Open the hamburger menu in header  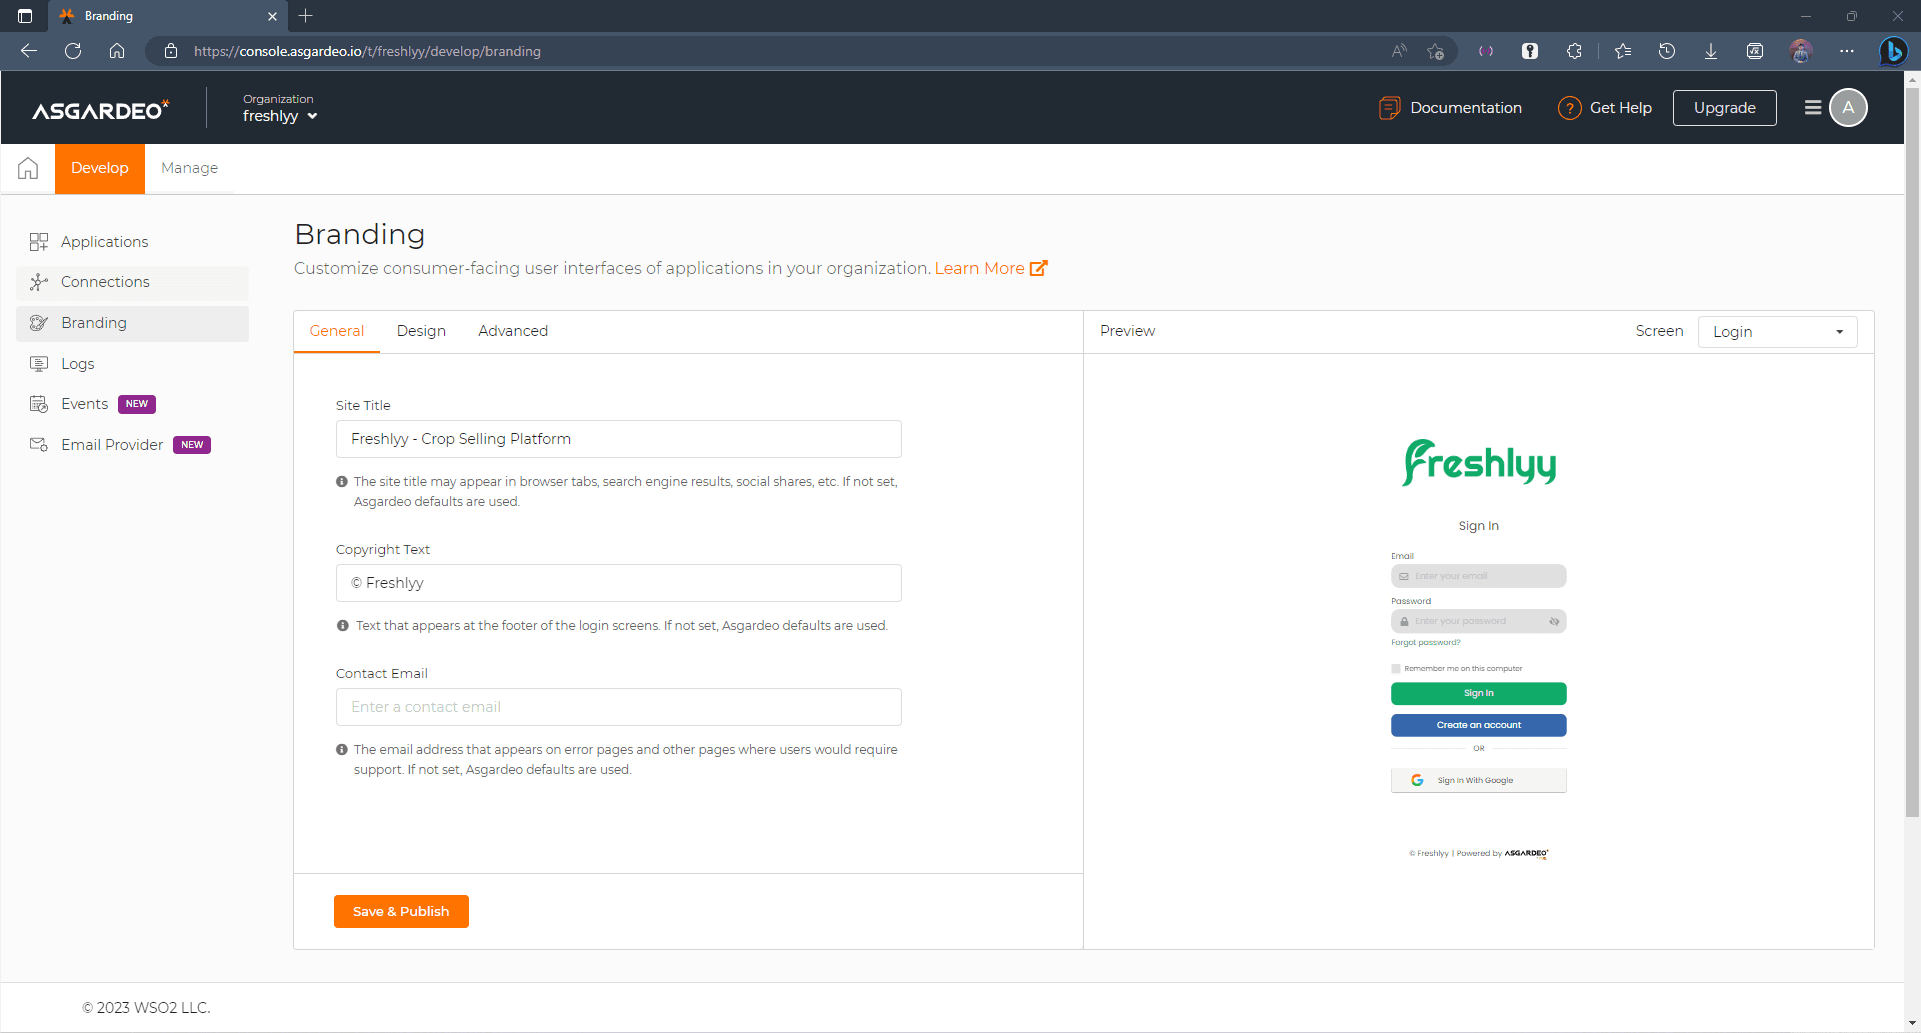(x=1812, y=107)
